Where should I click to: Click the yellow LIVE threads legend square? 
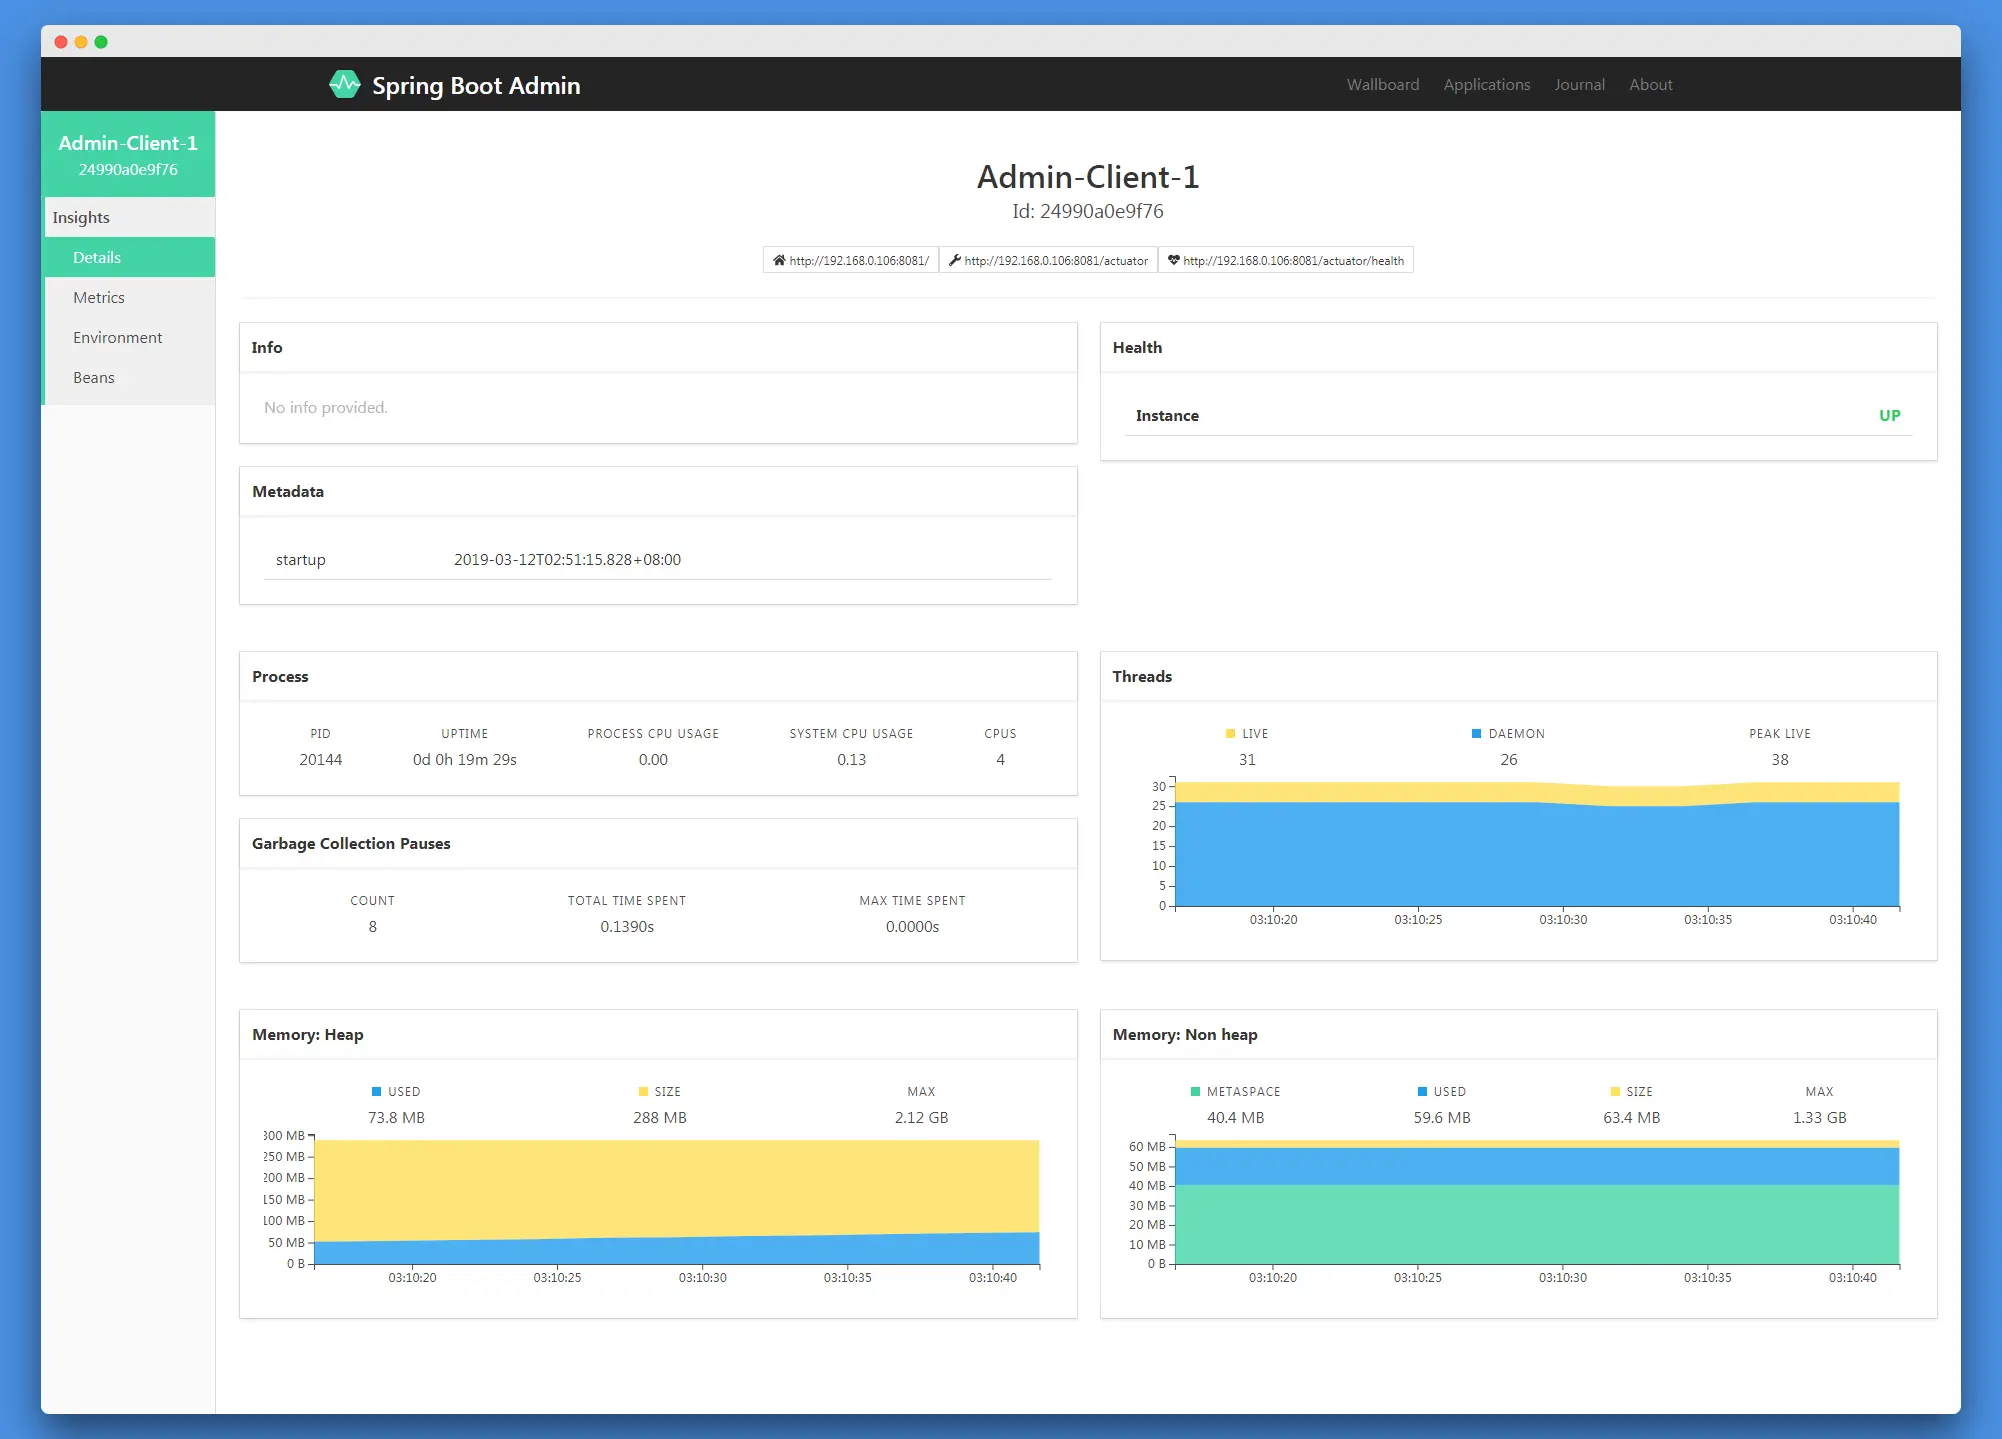point(1230,734)
